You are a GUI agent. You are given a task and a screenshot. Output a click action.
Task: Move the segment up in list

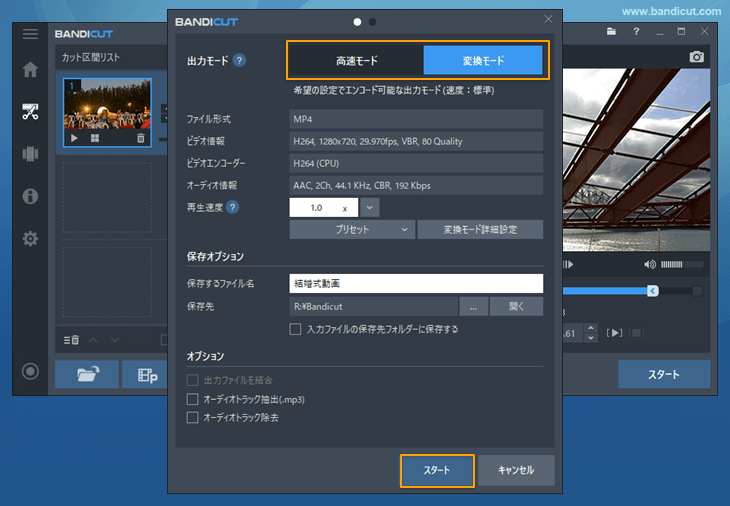(93, 340)
